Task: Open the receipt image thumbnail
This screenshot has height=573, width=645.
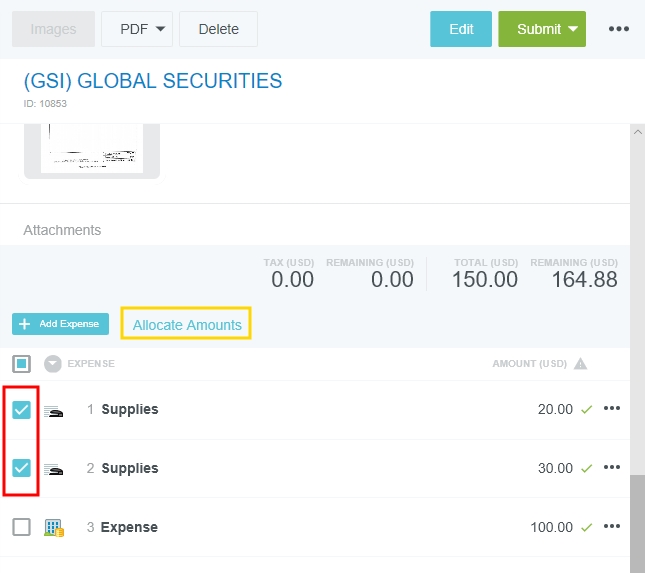Action: 92,149
